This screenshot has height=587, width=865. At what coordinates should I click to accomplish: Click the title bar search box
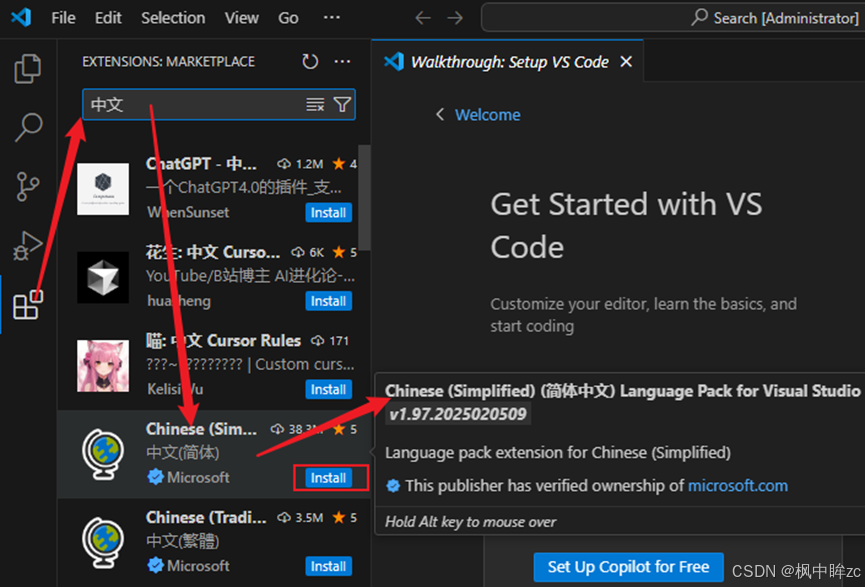click(x=672, y=18)
